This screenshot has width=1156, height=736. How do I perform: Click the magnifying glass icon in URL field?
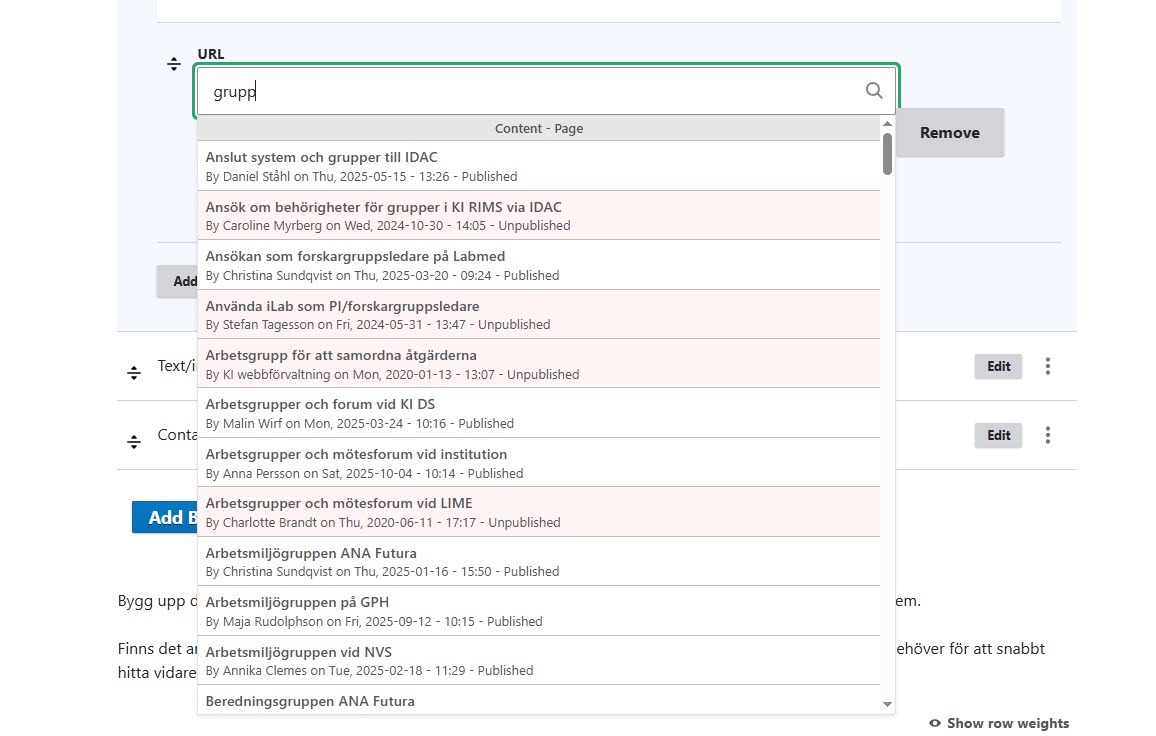coord(874,90)
